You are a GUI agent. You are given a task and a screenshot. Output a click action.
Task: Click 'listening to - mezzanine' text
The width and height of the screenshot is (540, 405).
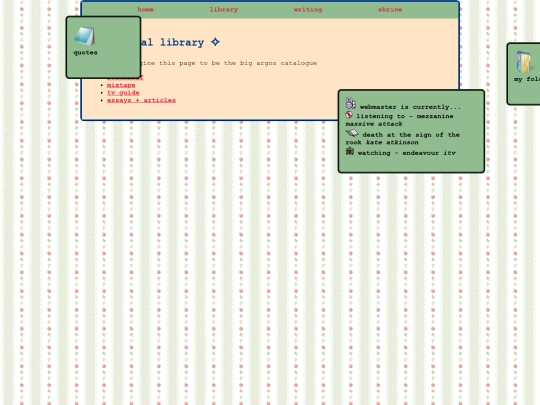405,116
